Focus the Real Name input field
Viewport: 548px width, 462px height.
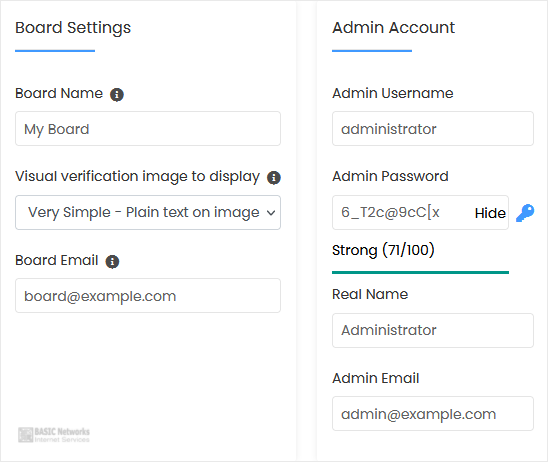click(x=433, y=331)
